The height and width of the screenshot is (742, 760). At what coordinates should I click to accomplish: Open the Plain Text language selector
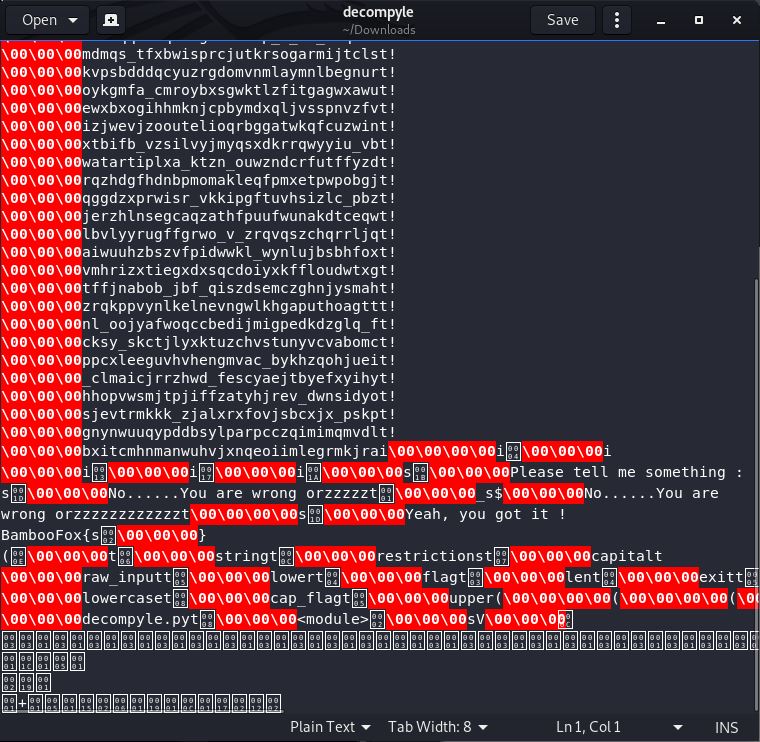coord(330,727)
